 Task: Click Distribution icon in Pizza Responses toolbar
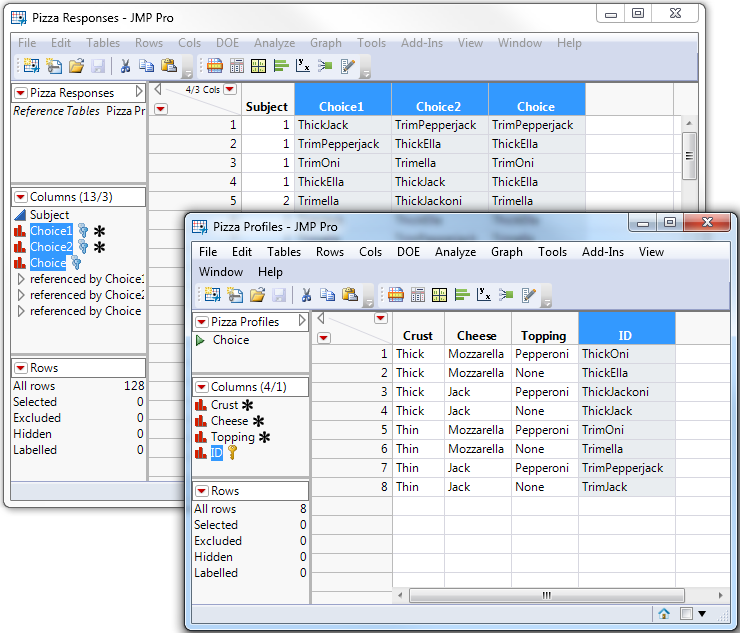(x=279, y=66)
